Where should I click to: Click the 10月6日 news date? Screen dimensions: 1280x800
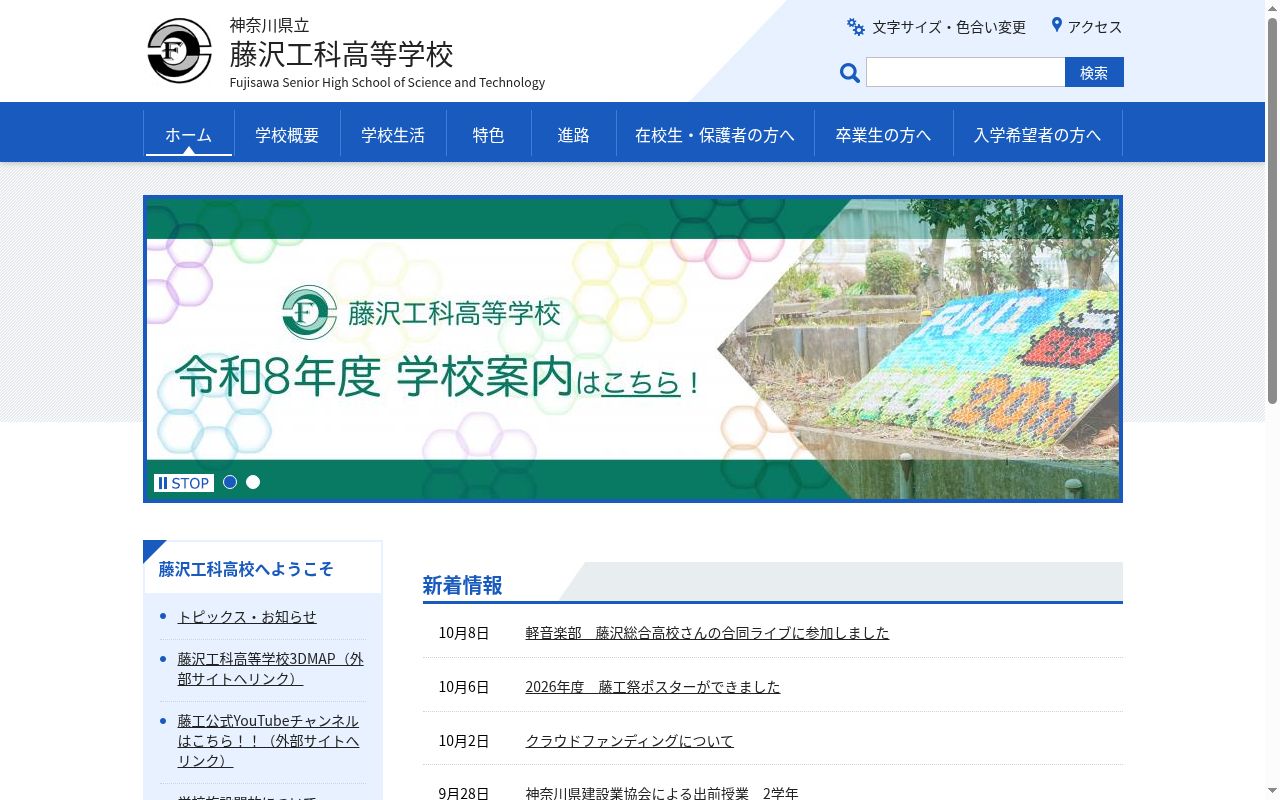(x=464, y=687)
